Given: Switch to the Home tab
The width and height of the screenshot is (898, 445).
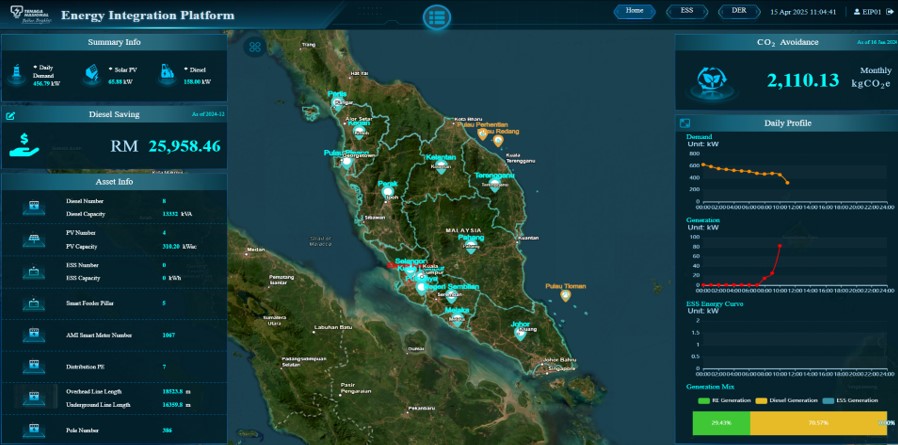Looking at the screenshot, I should pyautogui.click(x=634, y=11).
